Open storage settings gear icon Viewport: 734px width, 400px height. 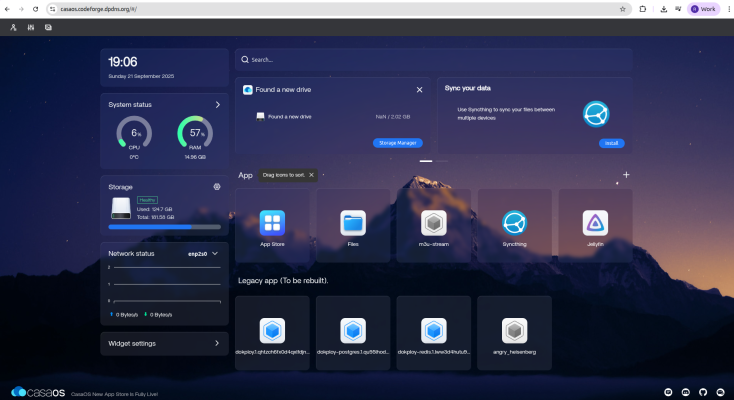(x=217, y=187)
